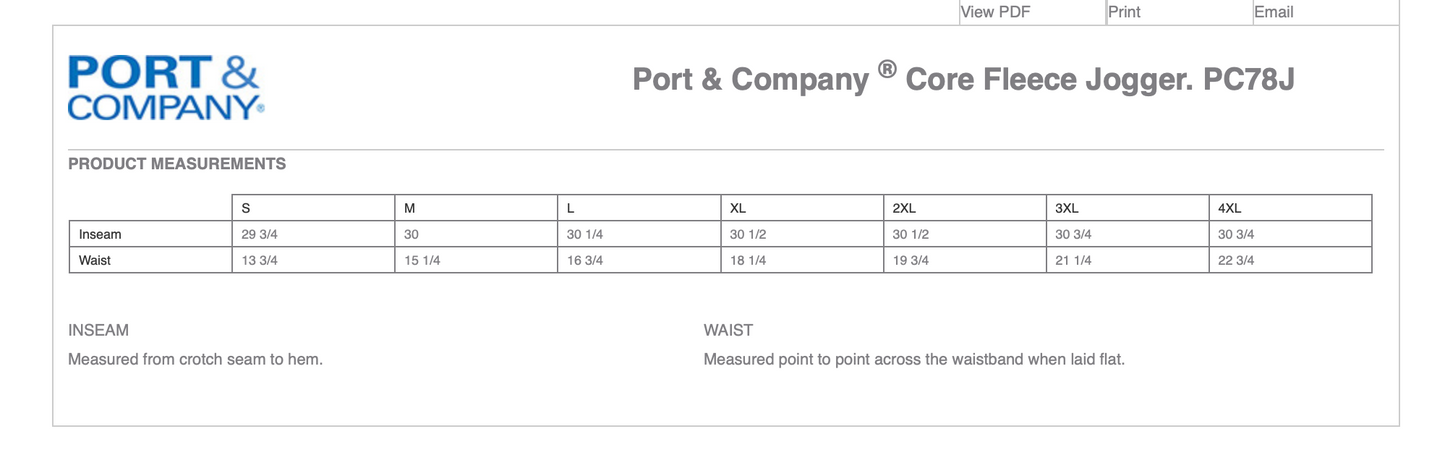Click the 2XL size column header
Image resolution: width=1445 pixels, height=463 pixels.
[x=904, y=208]
